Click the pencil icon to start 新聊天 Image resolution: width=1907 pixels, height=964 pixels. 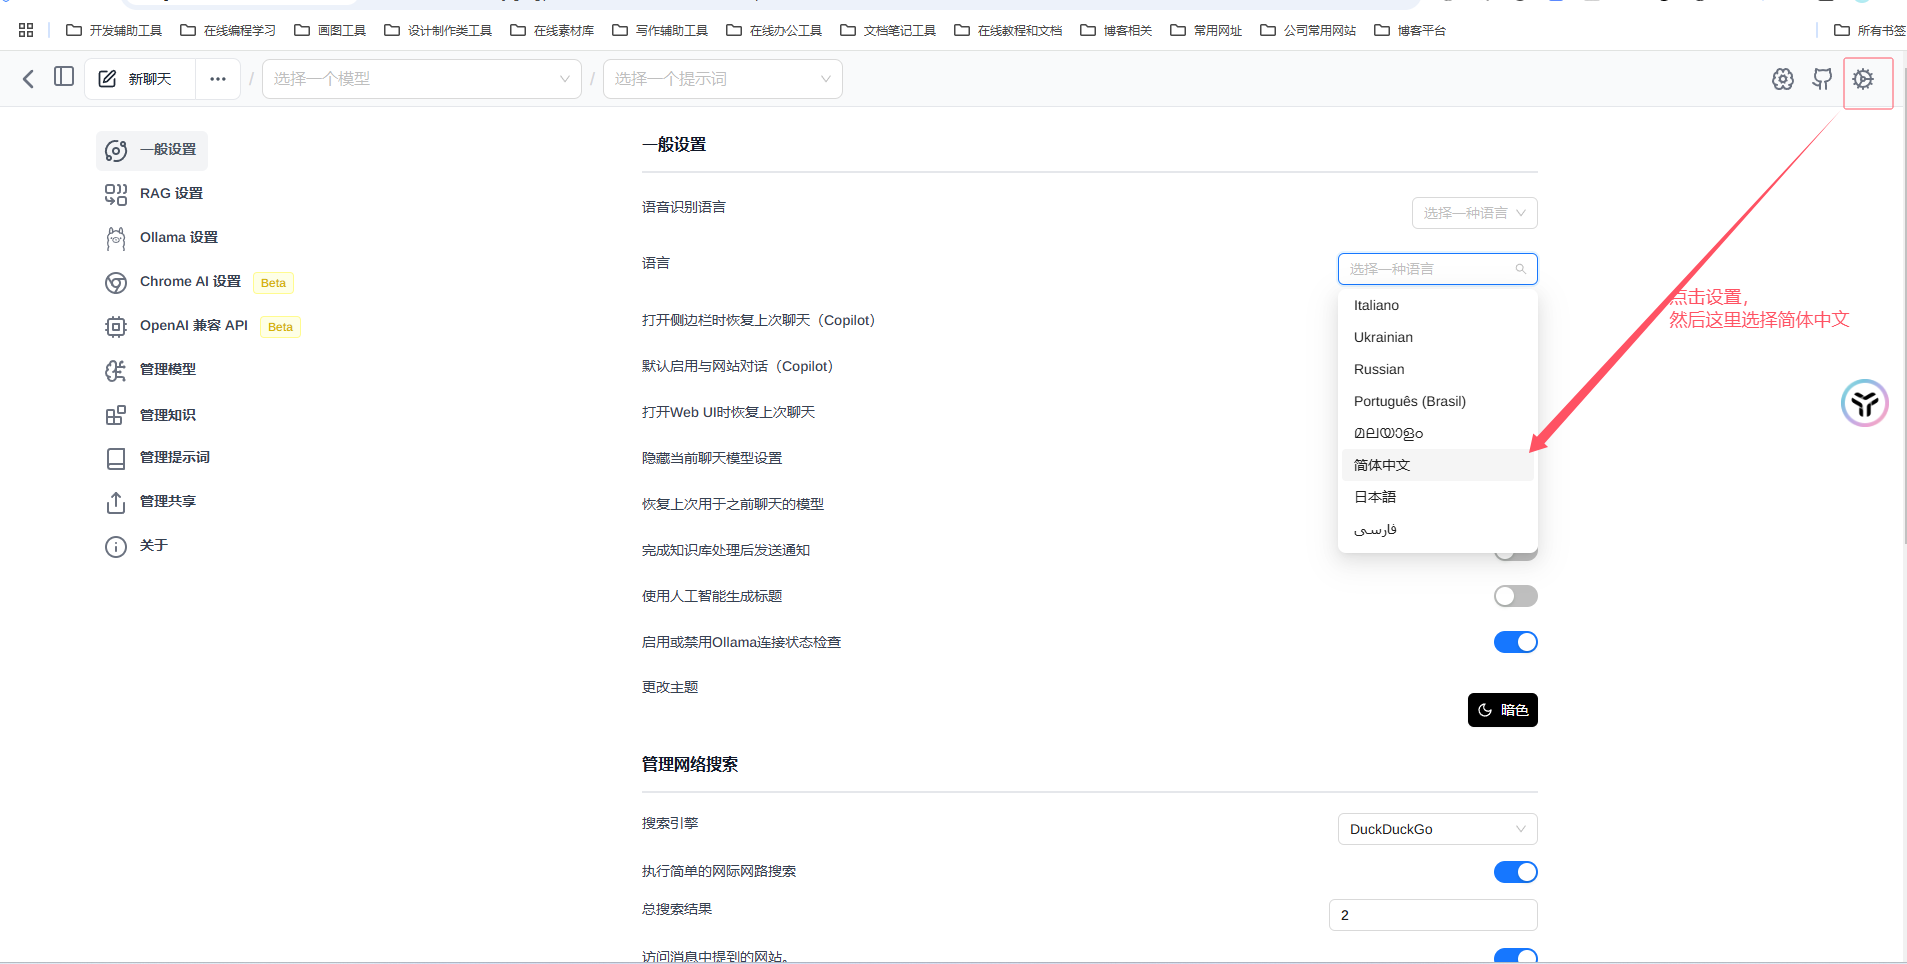coord(109,78)
